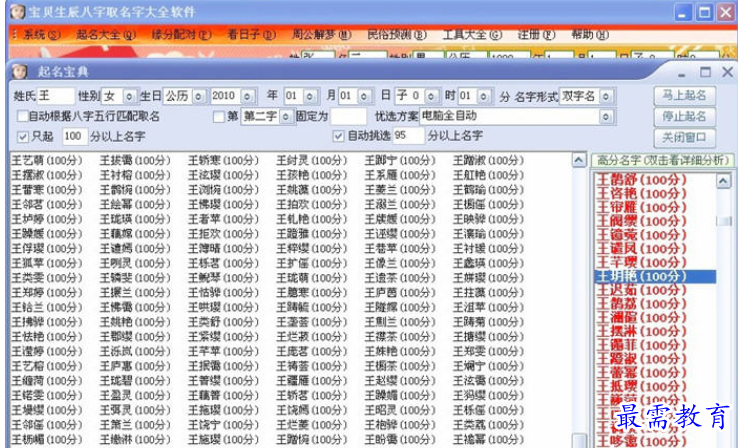Enable 自动根据八字五行匹配取名 checkbox
738x448 pixels.
(x=22, y=116)
